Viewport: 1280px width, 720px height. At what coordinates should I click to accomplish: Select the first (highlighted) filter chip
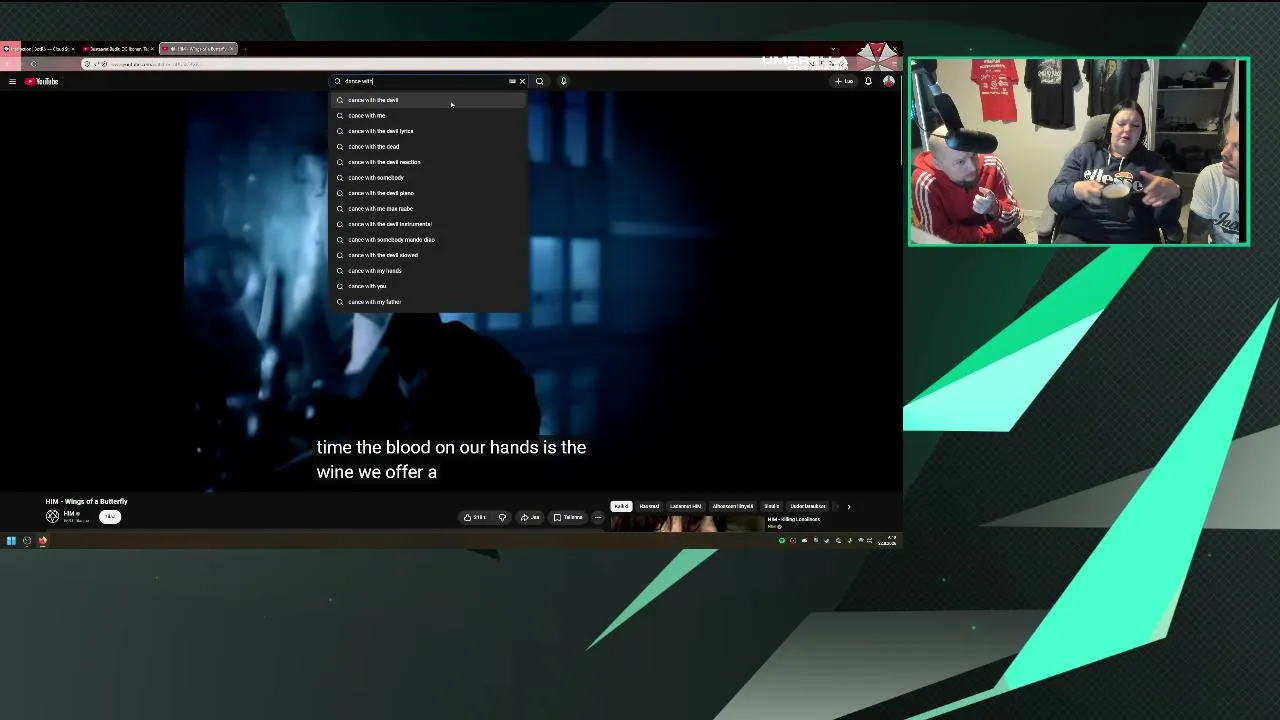point(621,506)
